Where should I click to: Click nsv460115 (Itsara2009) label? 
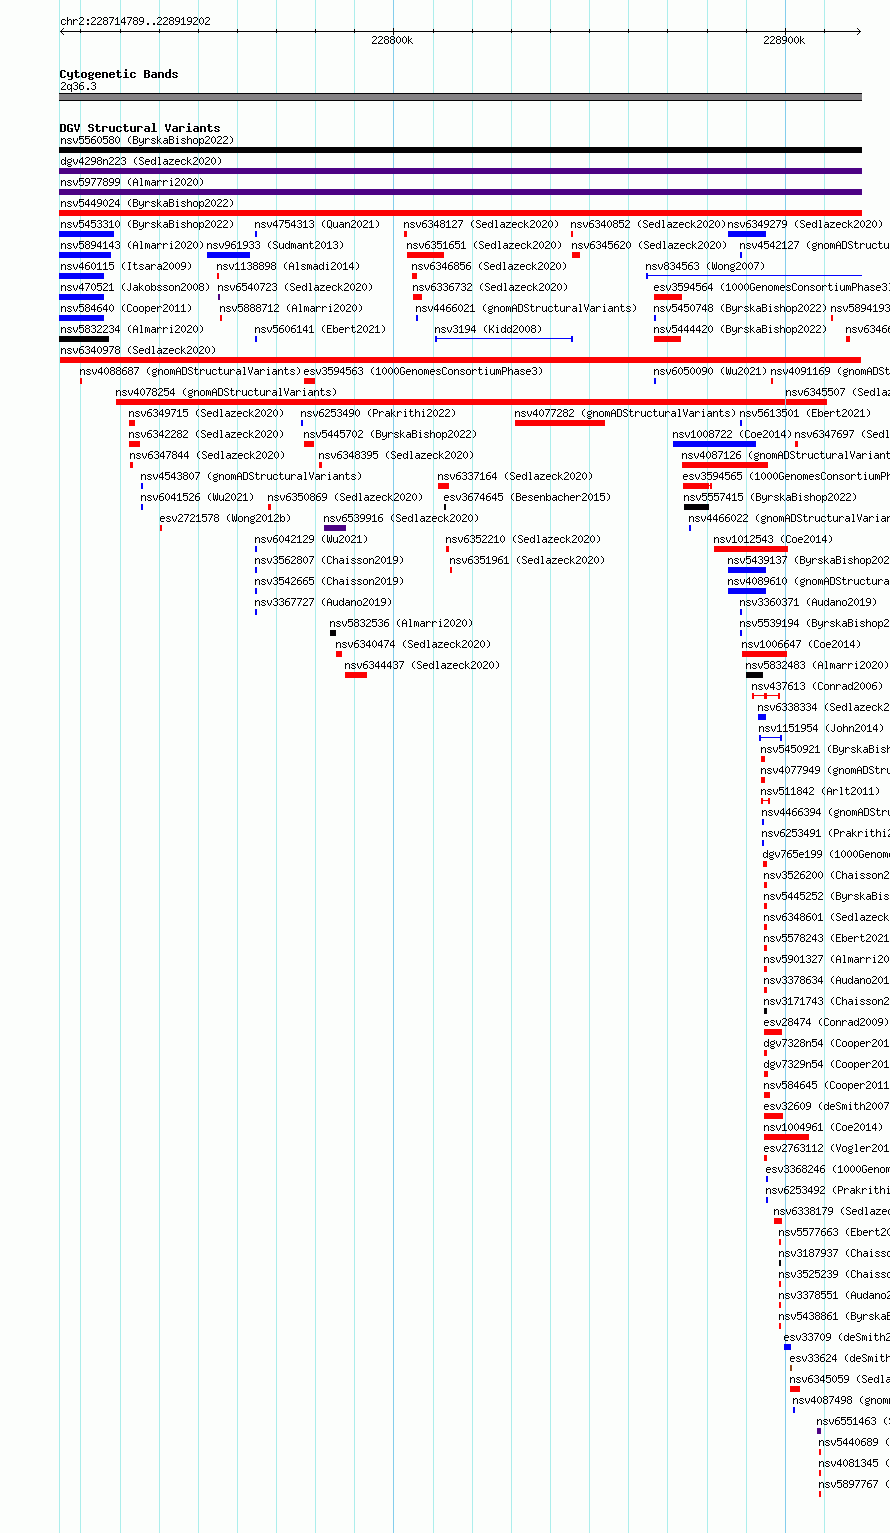pos(126,266)
